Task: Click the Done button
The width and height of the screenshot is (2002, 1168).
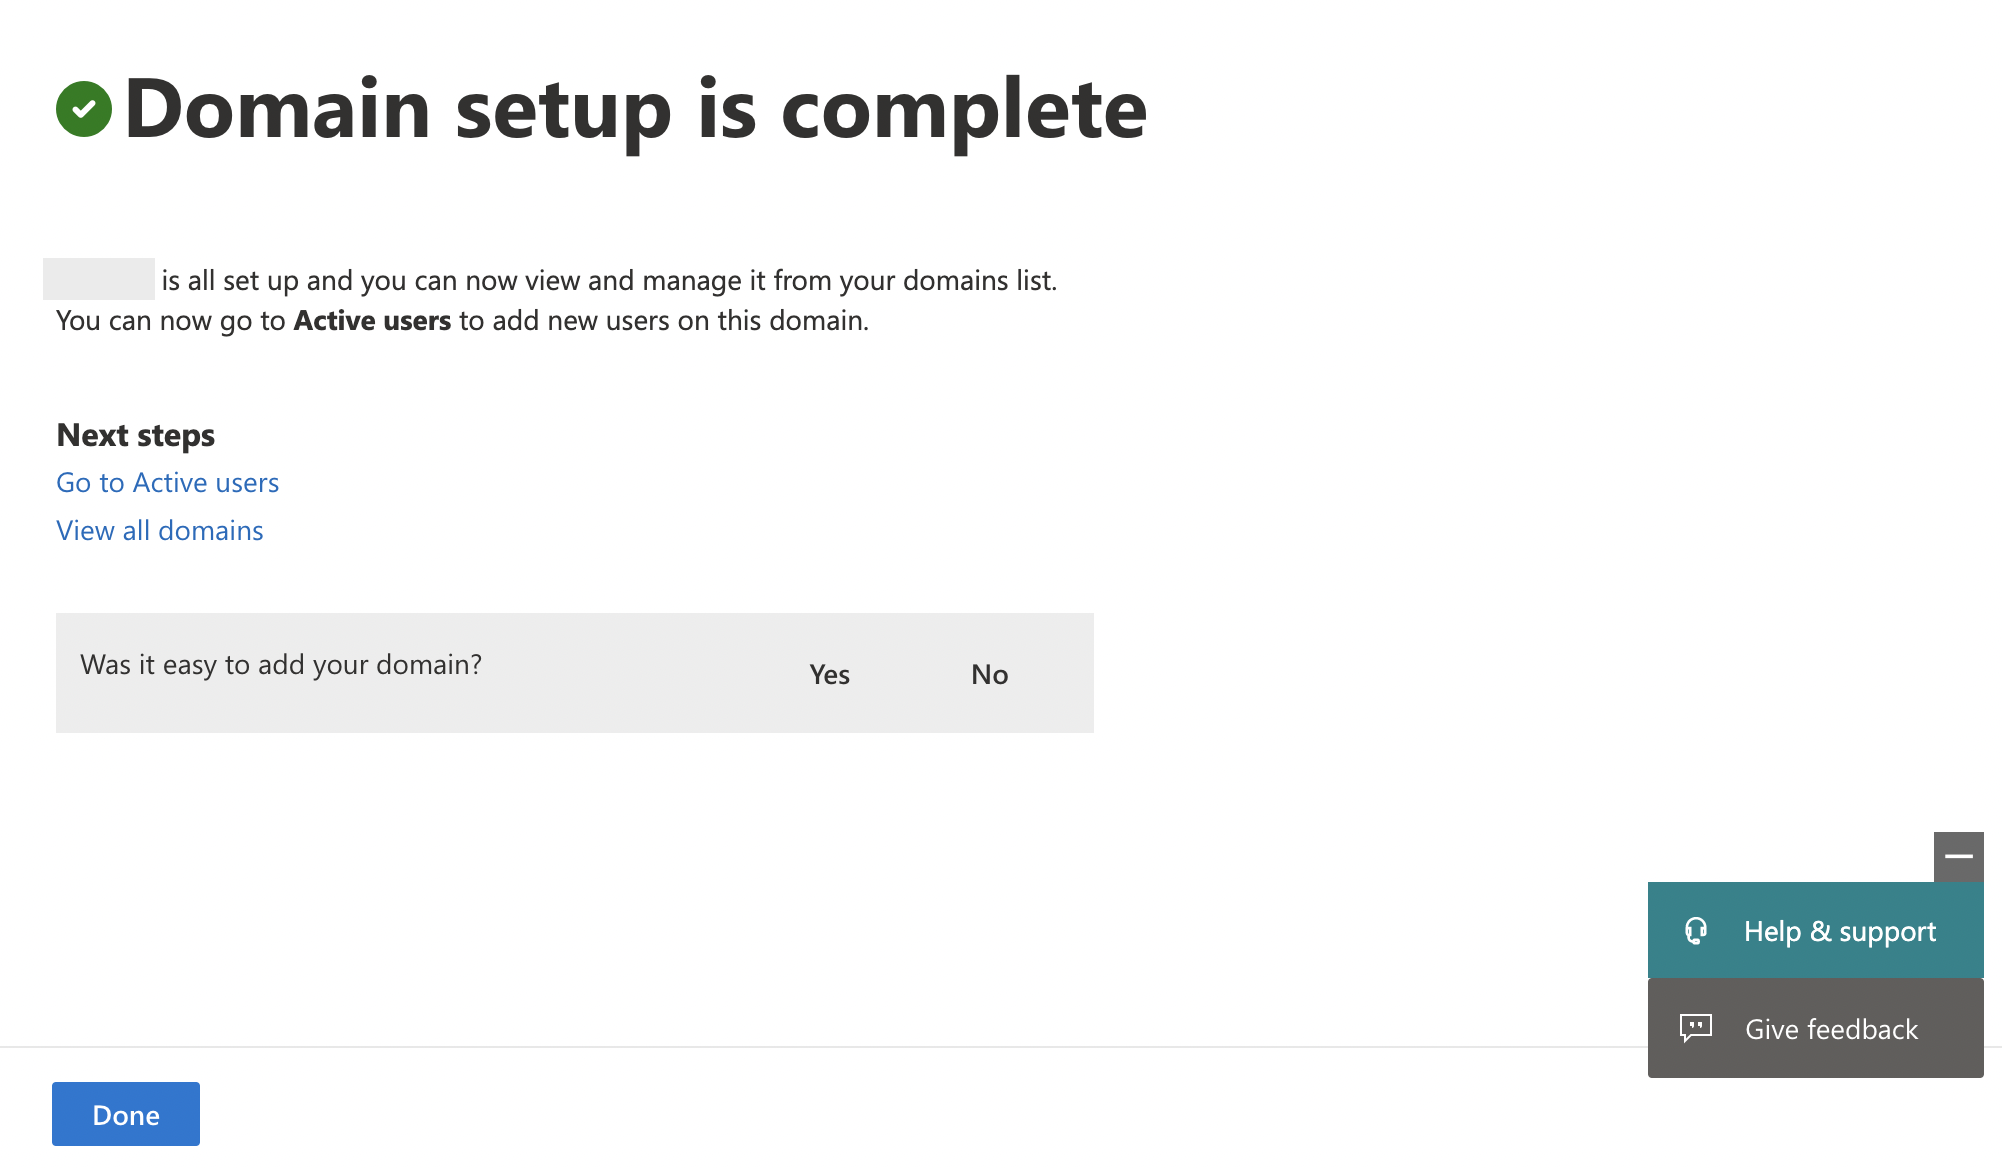Action: click(x=126, y=1114)
